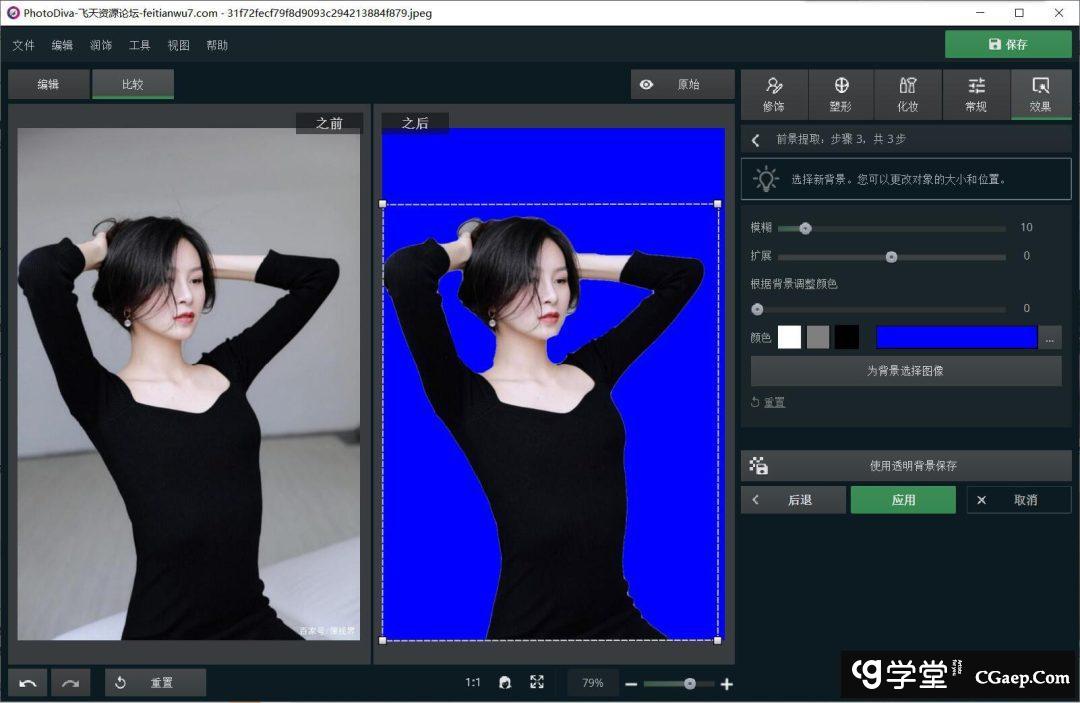Open the 工具 tools menu
1080x703 pixels.
139,45
